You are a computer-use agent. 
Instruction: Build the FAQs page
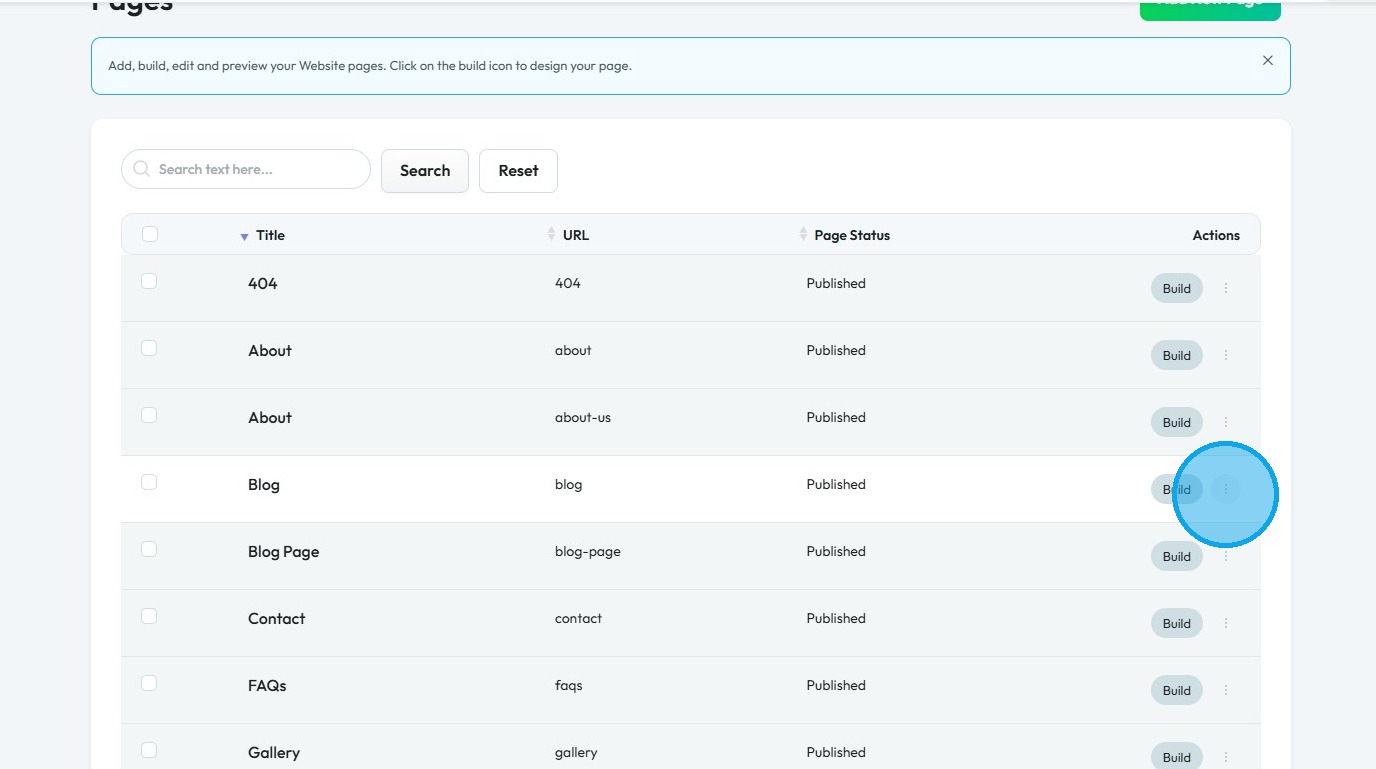pos(1176,690)
